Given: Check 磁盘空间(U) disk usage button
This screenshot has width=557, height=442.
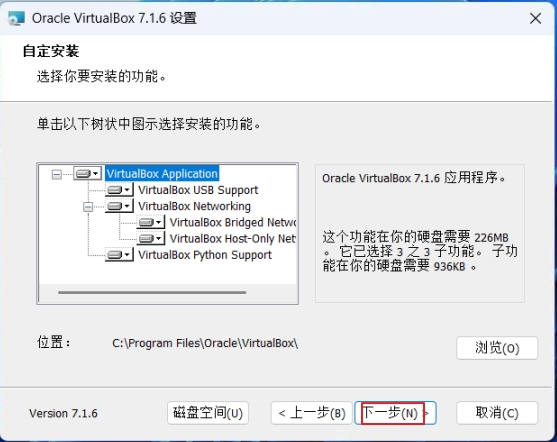Looking at the screenshot, I should click(x=208, y=413).
